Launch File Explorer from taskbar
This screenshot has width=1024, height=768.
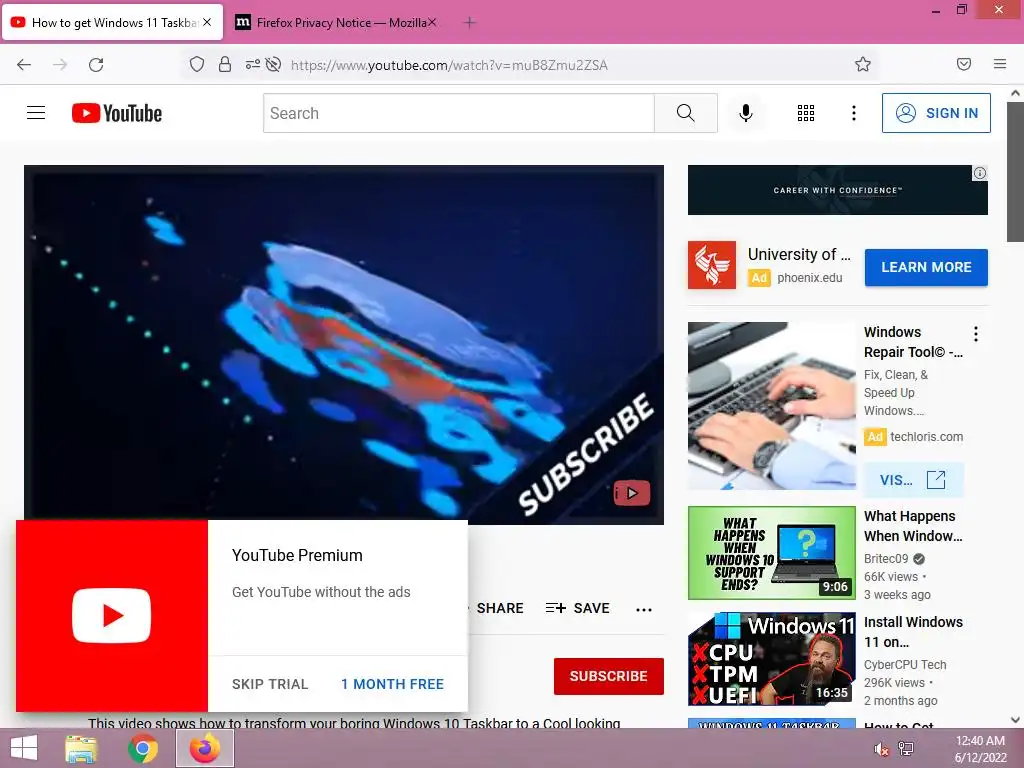[x=81, y=748]
